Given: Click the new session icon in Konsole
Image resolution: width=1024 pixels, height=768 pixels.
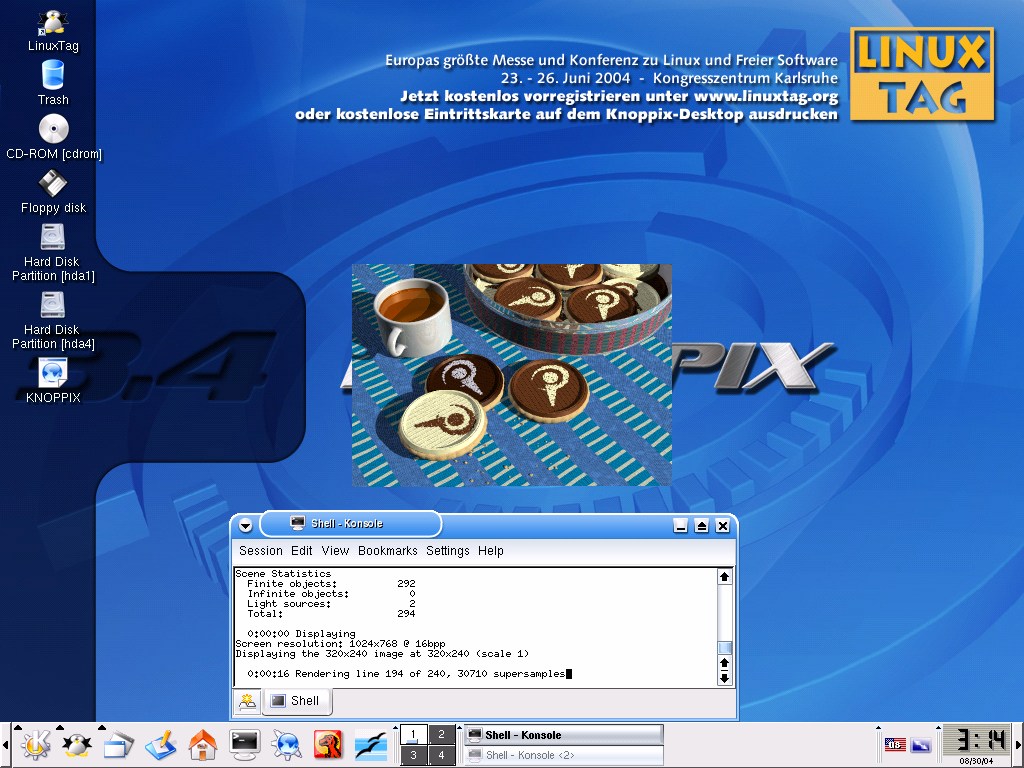Looking at the screenshot, I should [246, 702].
